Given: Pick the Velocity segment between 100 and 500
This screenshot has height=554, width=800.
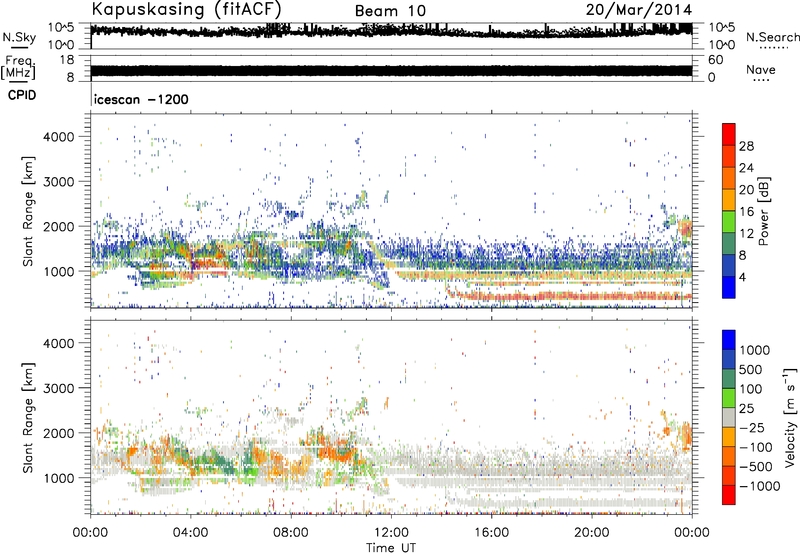Looking at the screenshot, I should [729, 379].
